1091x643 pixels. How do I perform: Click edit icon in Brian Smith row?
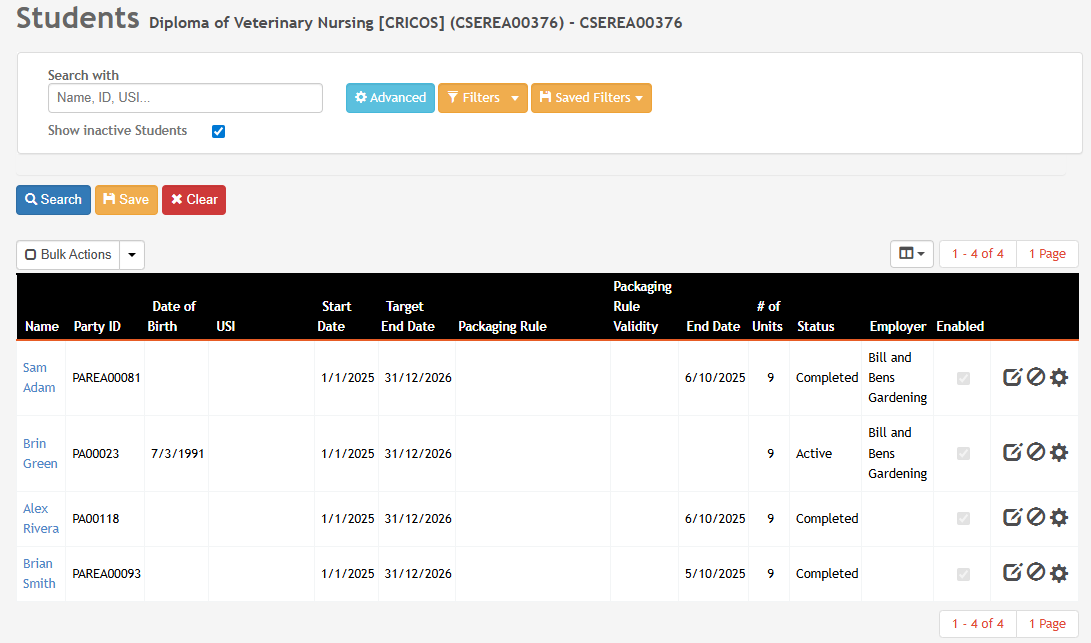(1012, 573)
